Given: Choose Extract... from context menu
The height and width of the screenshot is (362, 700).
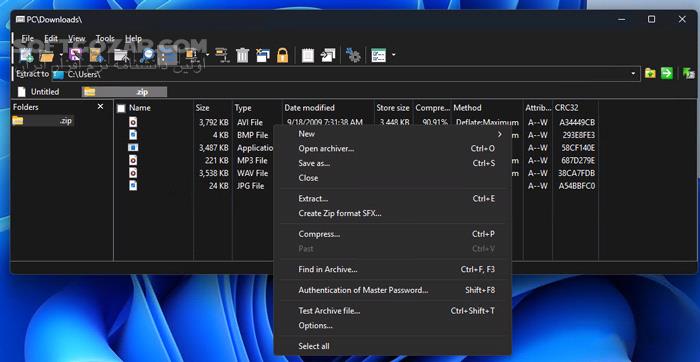Looking at the screenshot, I should (x=392, y=199).
